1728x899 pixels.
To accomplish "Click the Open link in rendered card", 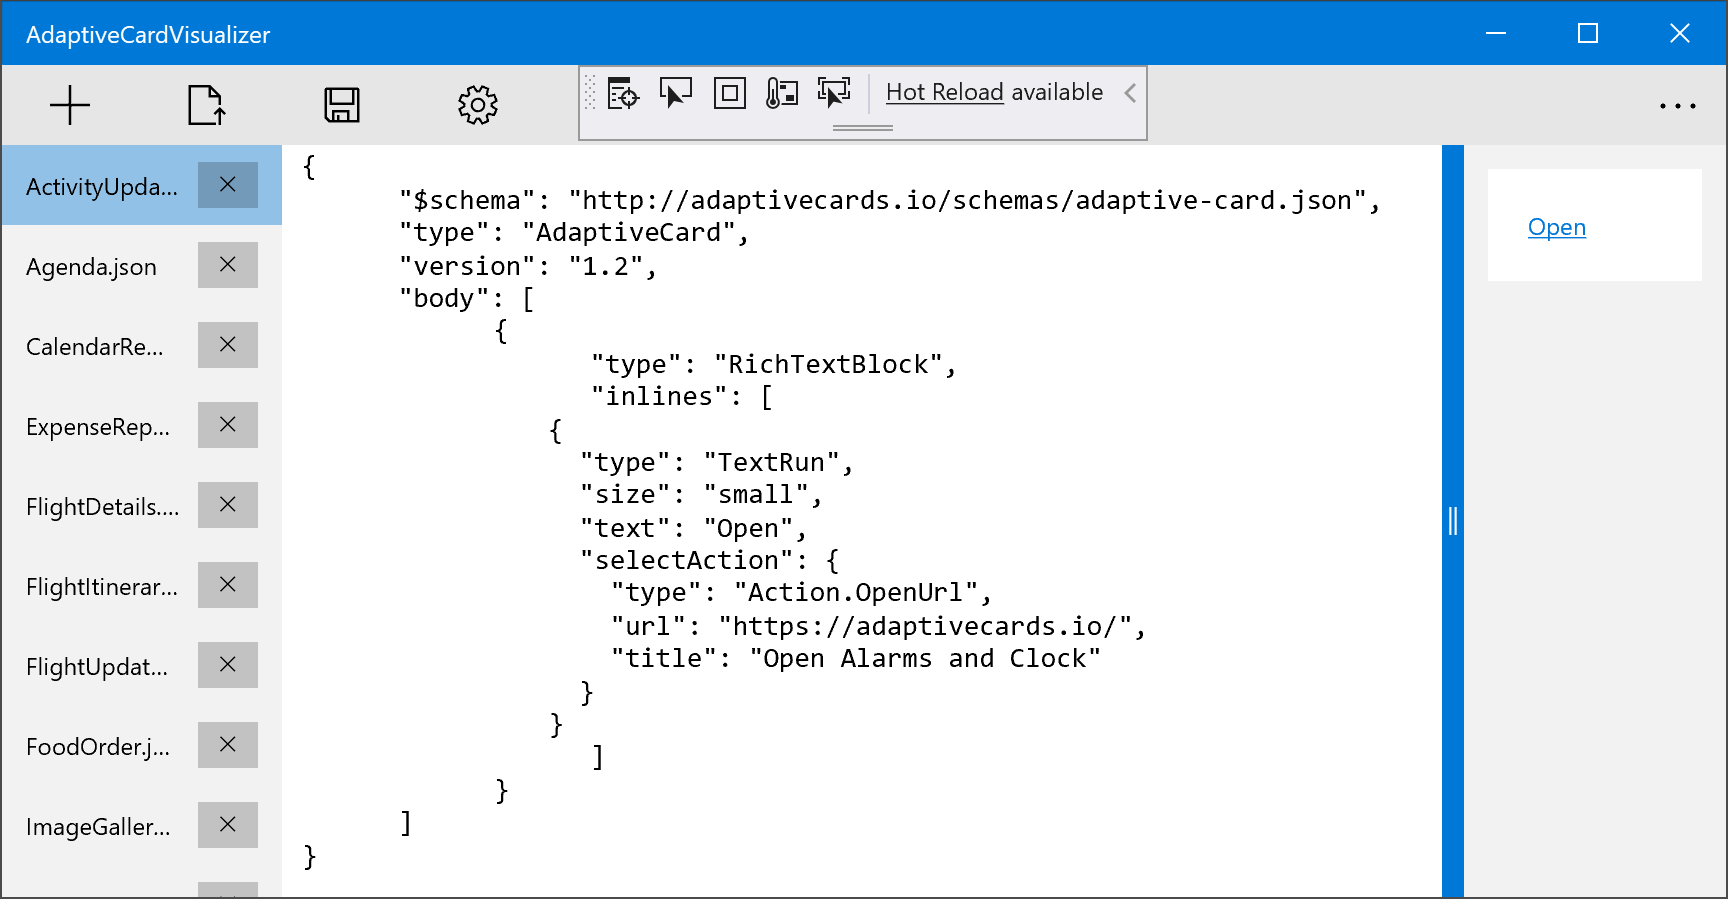I will pos(1557,227).
